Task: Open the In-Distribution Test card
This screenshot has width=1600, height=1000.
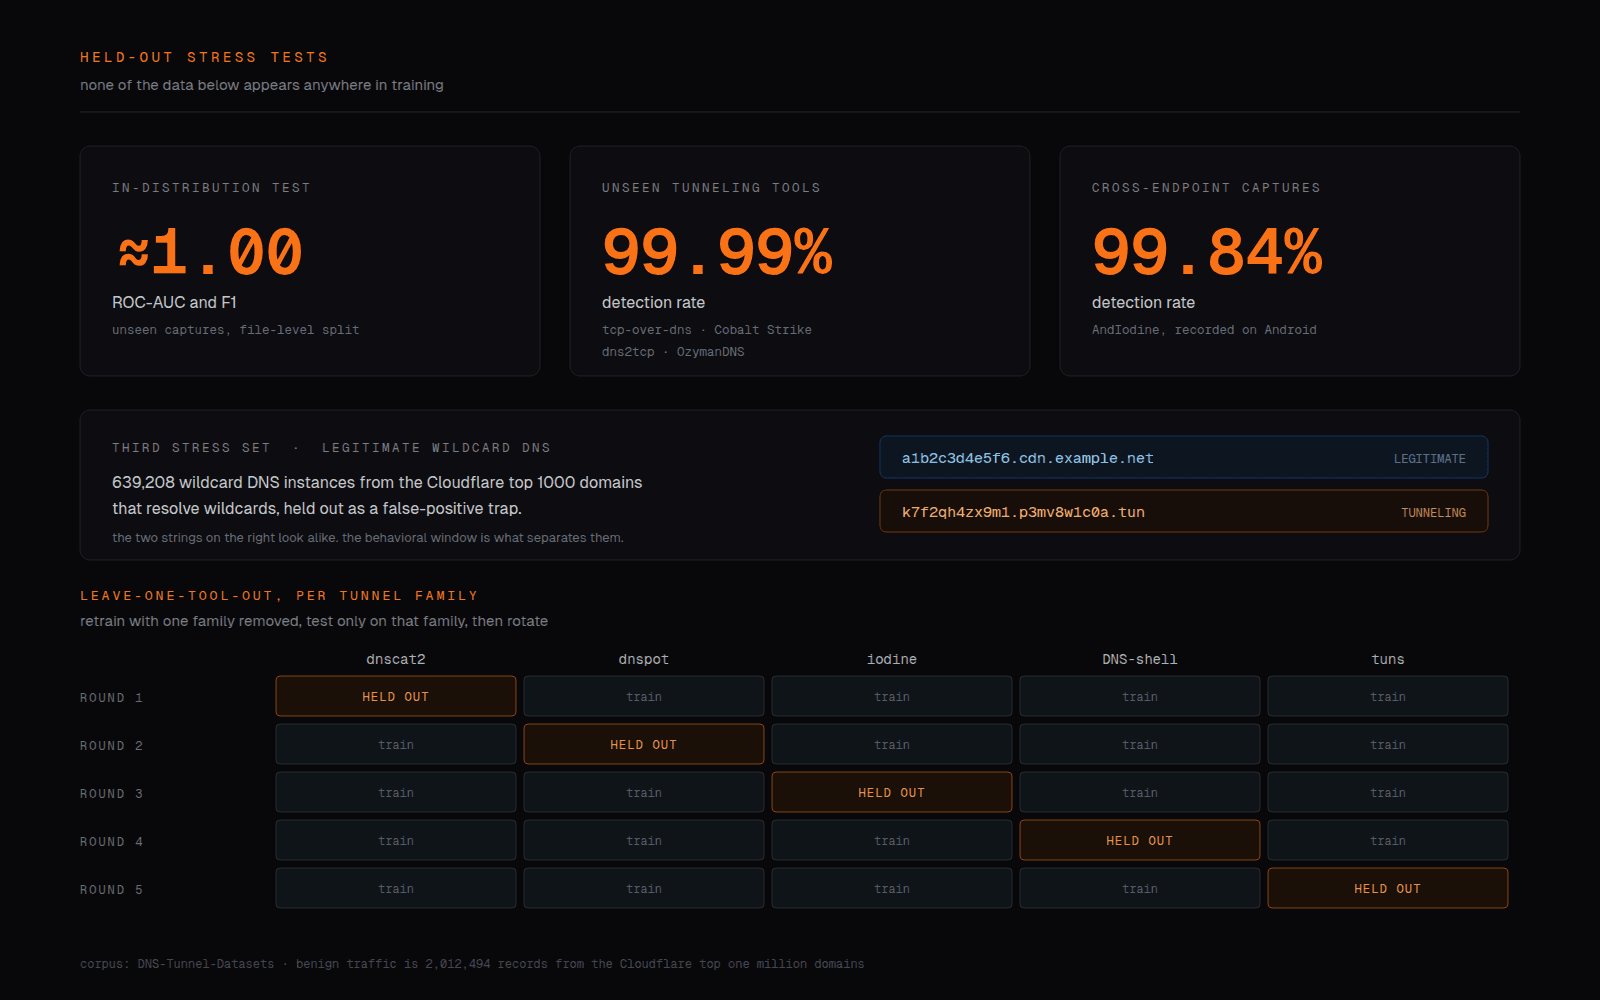Action: click(310, 261)
